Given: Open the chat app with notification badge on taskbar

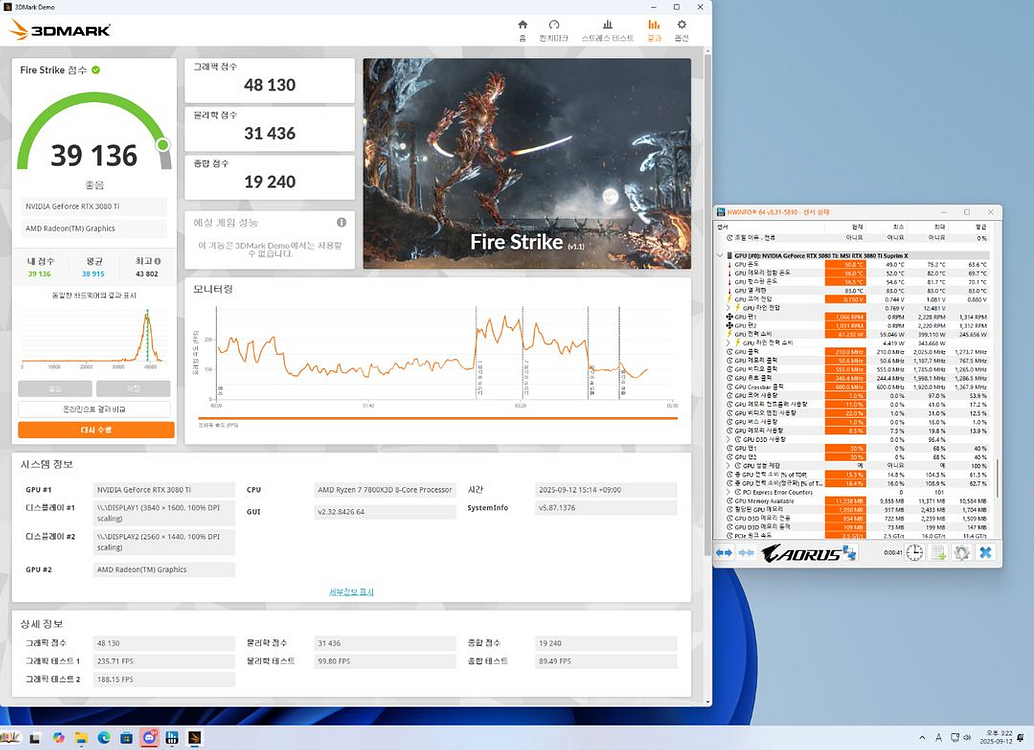Looking at the screenshot, I should tap(149, 737).
